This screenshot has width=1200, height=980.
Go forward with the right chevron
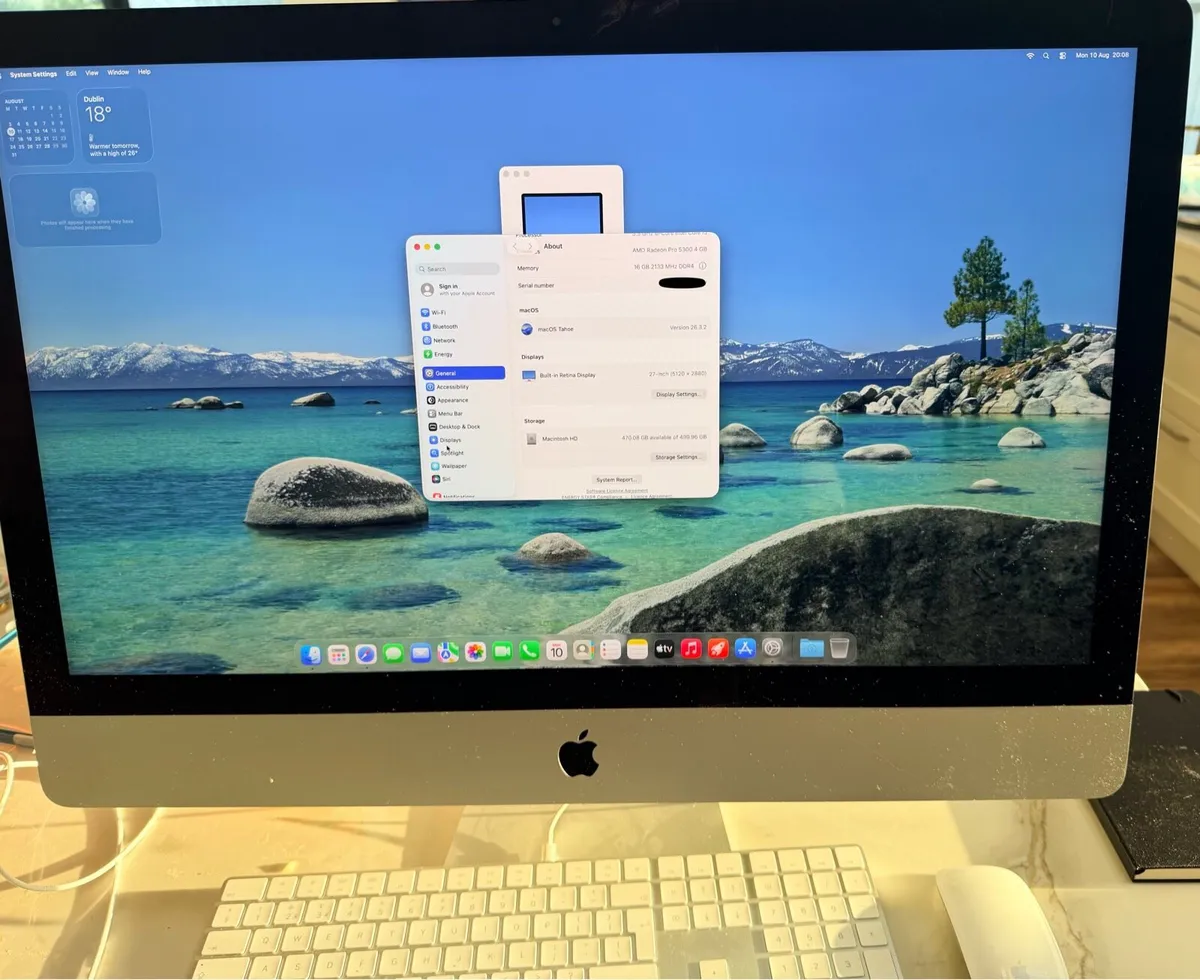[530, 246]
